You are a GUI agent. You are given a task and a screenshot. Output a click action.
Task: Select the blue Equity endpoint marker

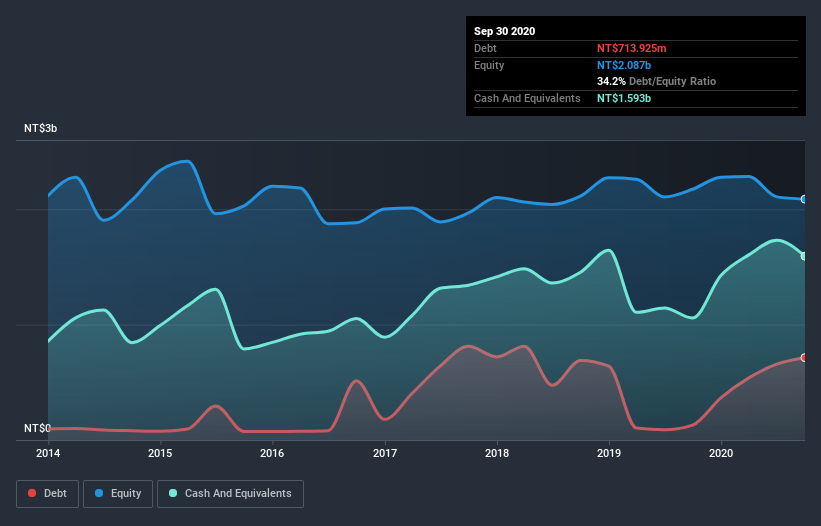[804, 199]
